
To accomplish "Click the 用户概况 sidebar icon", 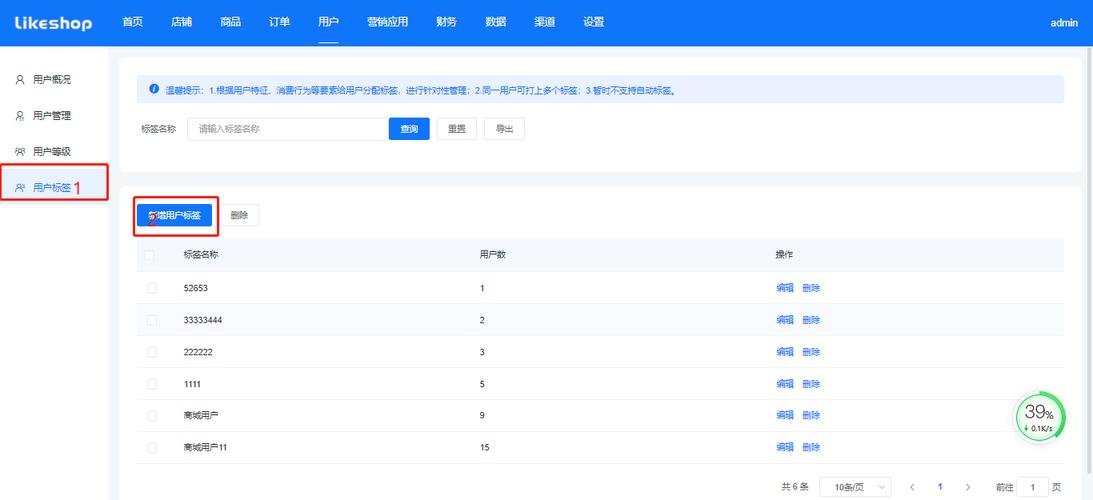I will pyautogui.click(x=20, y=79).
